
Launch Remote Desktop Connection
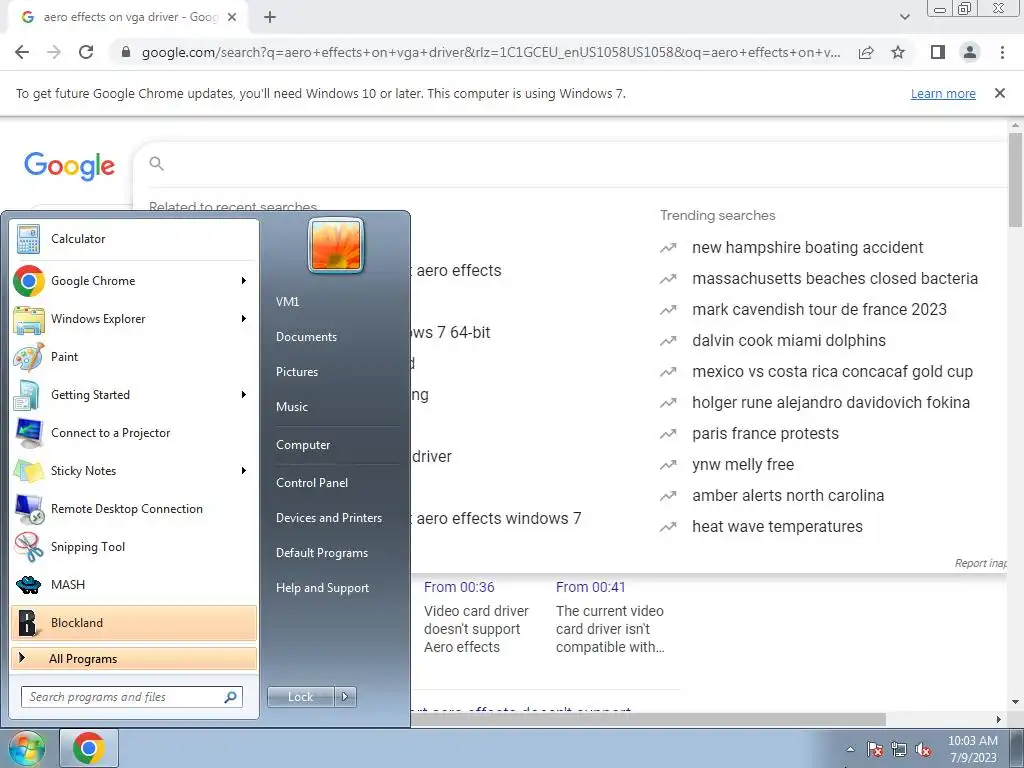coord(134,508)
